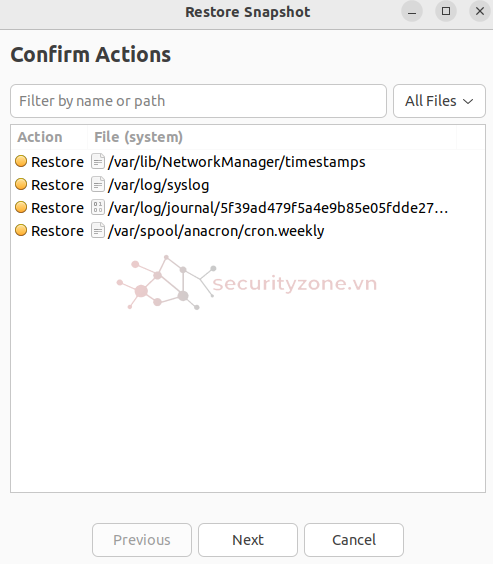Select the /var/log/journal file path entry

click(278, 208)
